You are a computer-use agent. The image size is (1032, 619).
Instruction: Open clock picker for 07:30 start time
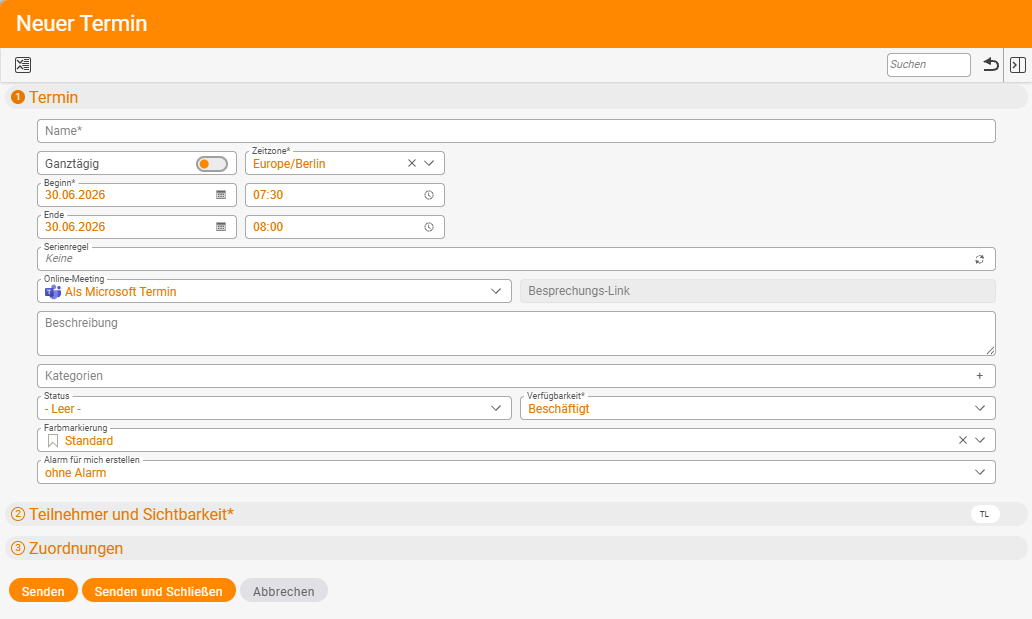click(429, 195)
